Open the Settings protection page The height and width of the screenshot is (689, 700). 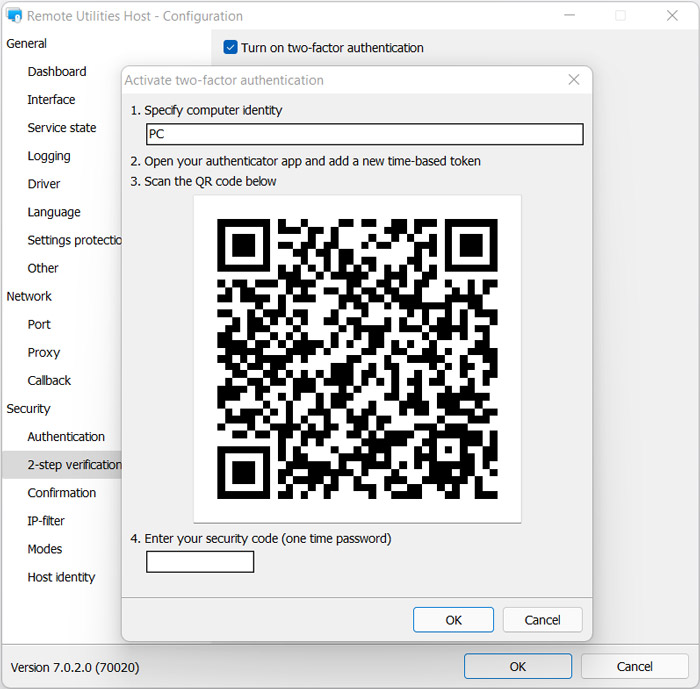coord(74,240)
